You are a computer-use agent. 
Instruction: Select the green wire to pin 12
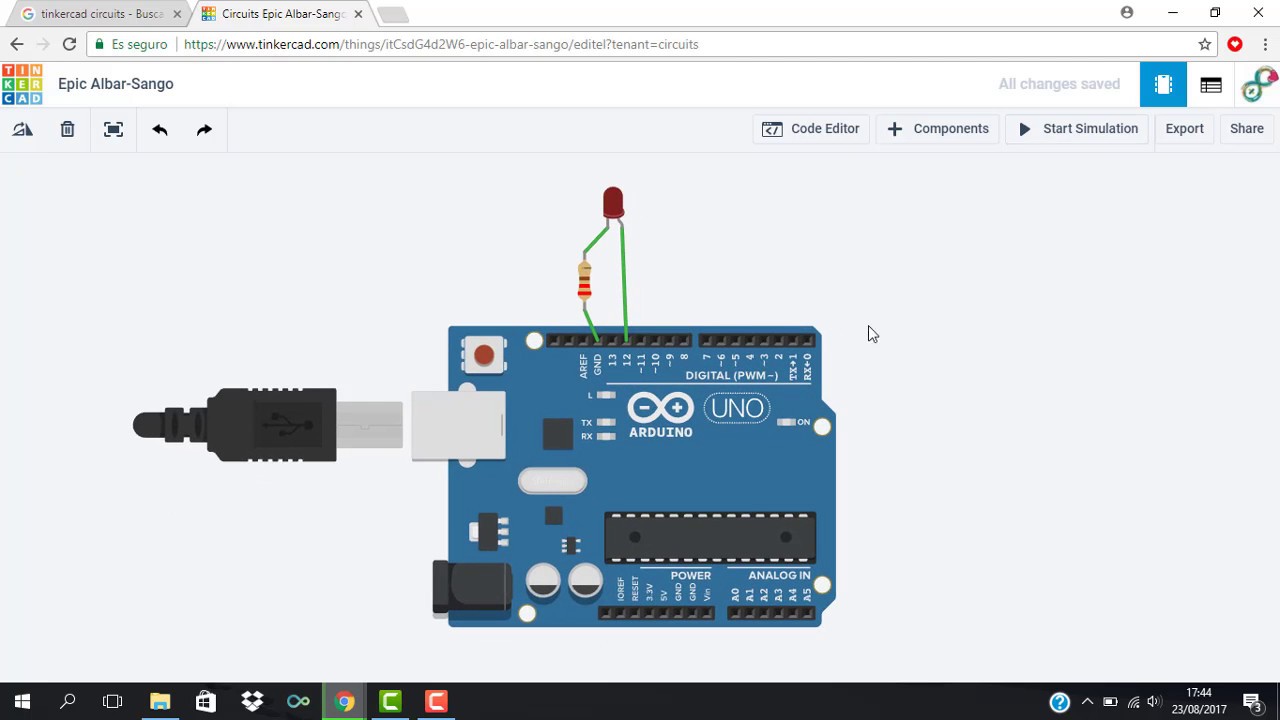point(624,285)
